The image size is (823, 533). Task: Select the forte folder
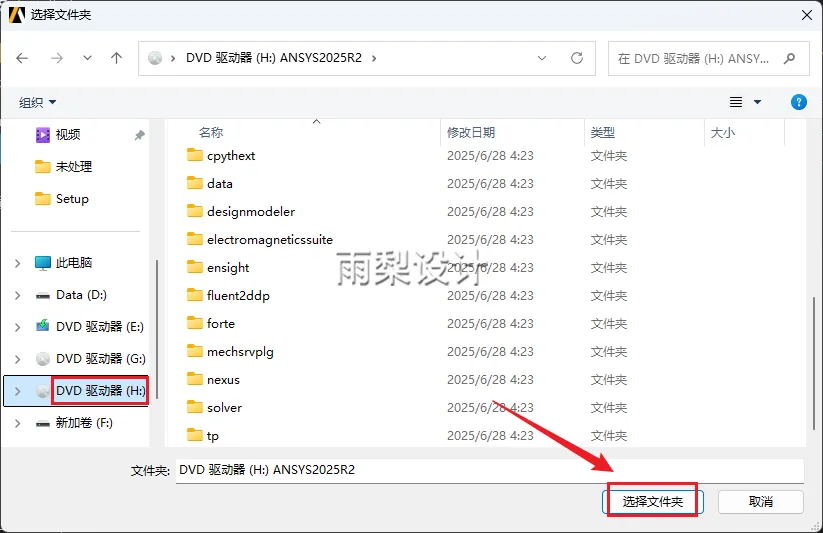click(x=221, y=323)
